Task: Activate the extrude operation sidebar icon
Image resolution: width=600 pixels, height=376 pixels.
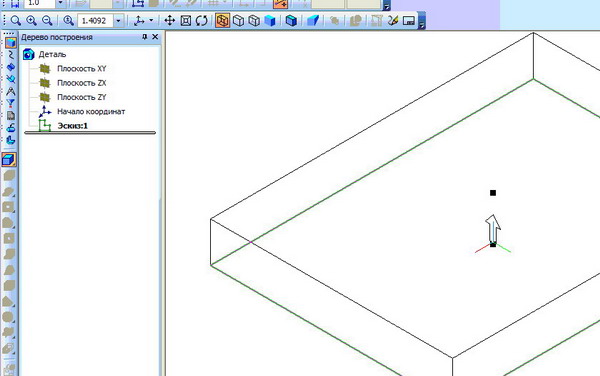Action: point(9,160)
